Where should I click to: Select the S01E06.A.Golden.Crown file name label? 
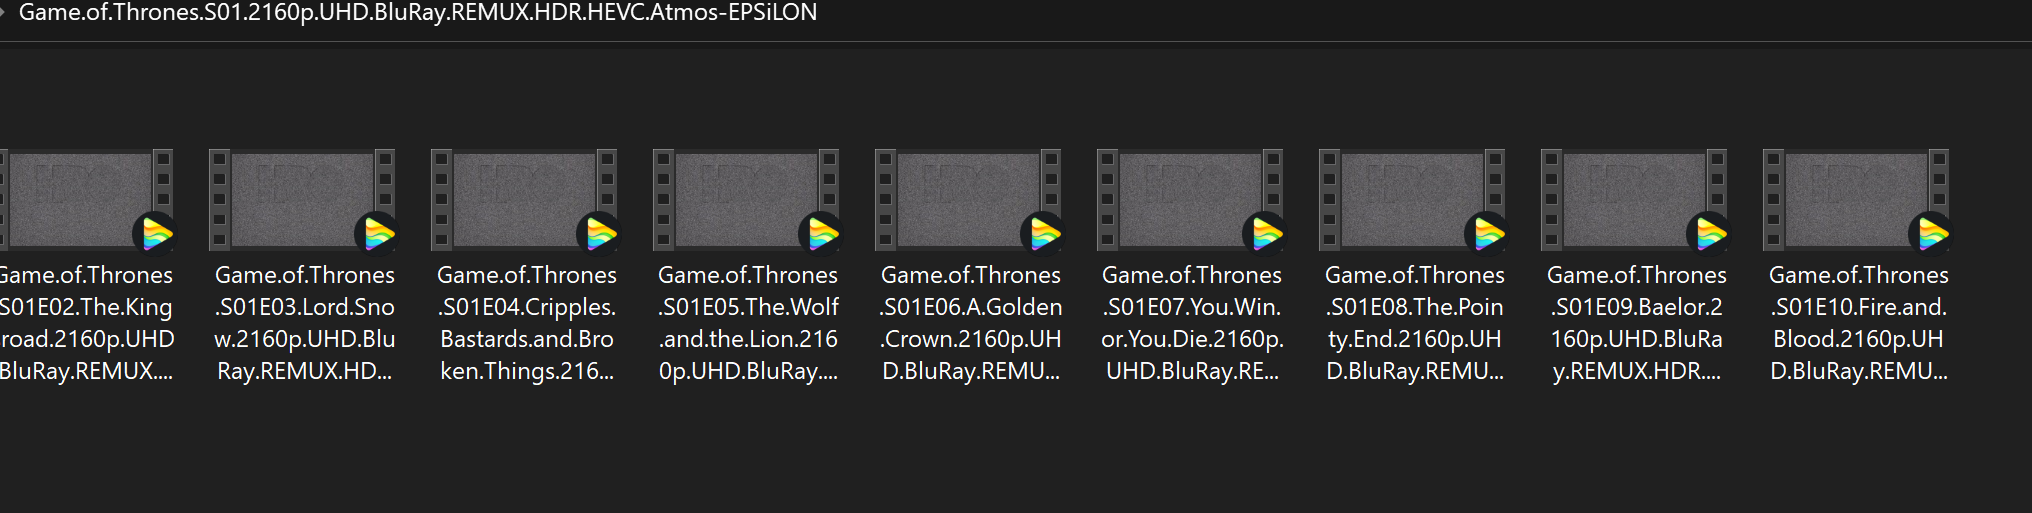[x=970, y=322]
